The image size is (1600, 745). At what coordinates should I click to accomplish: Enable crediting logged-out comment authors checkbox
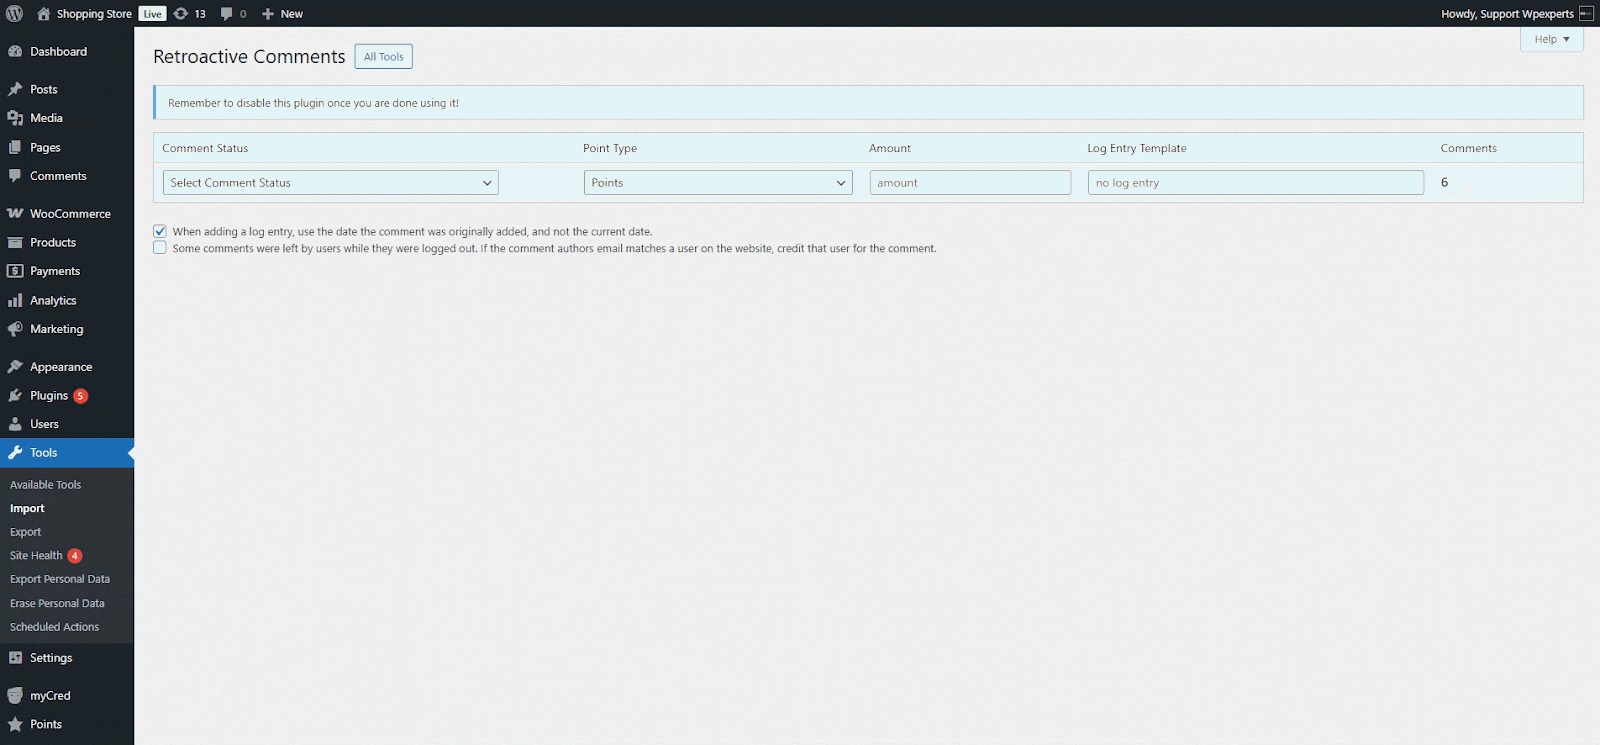pyautogui.click(x=160, y=248)
